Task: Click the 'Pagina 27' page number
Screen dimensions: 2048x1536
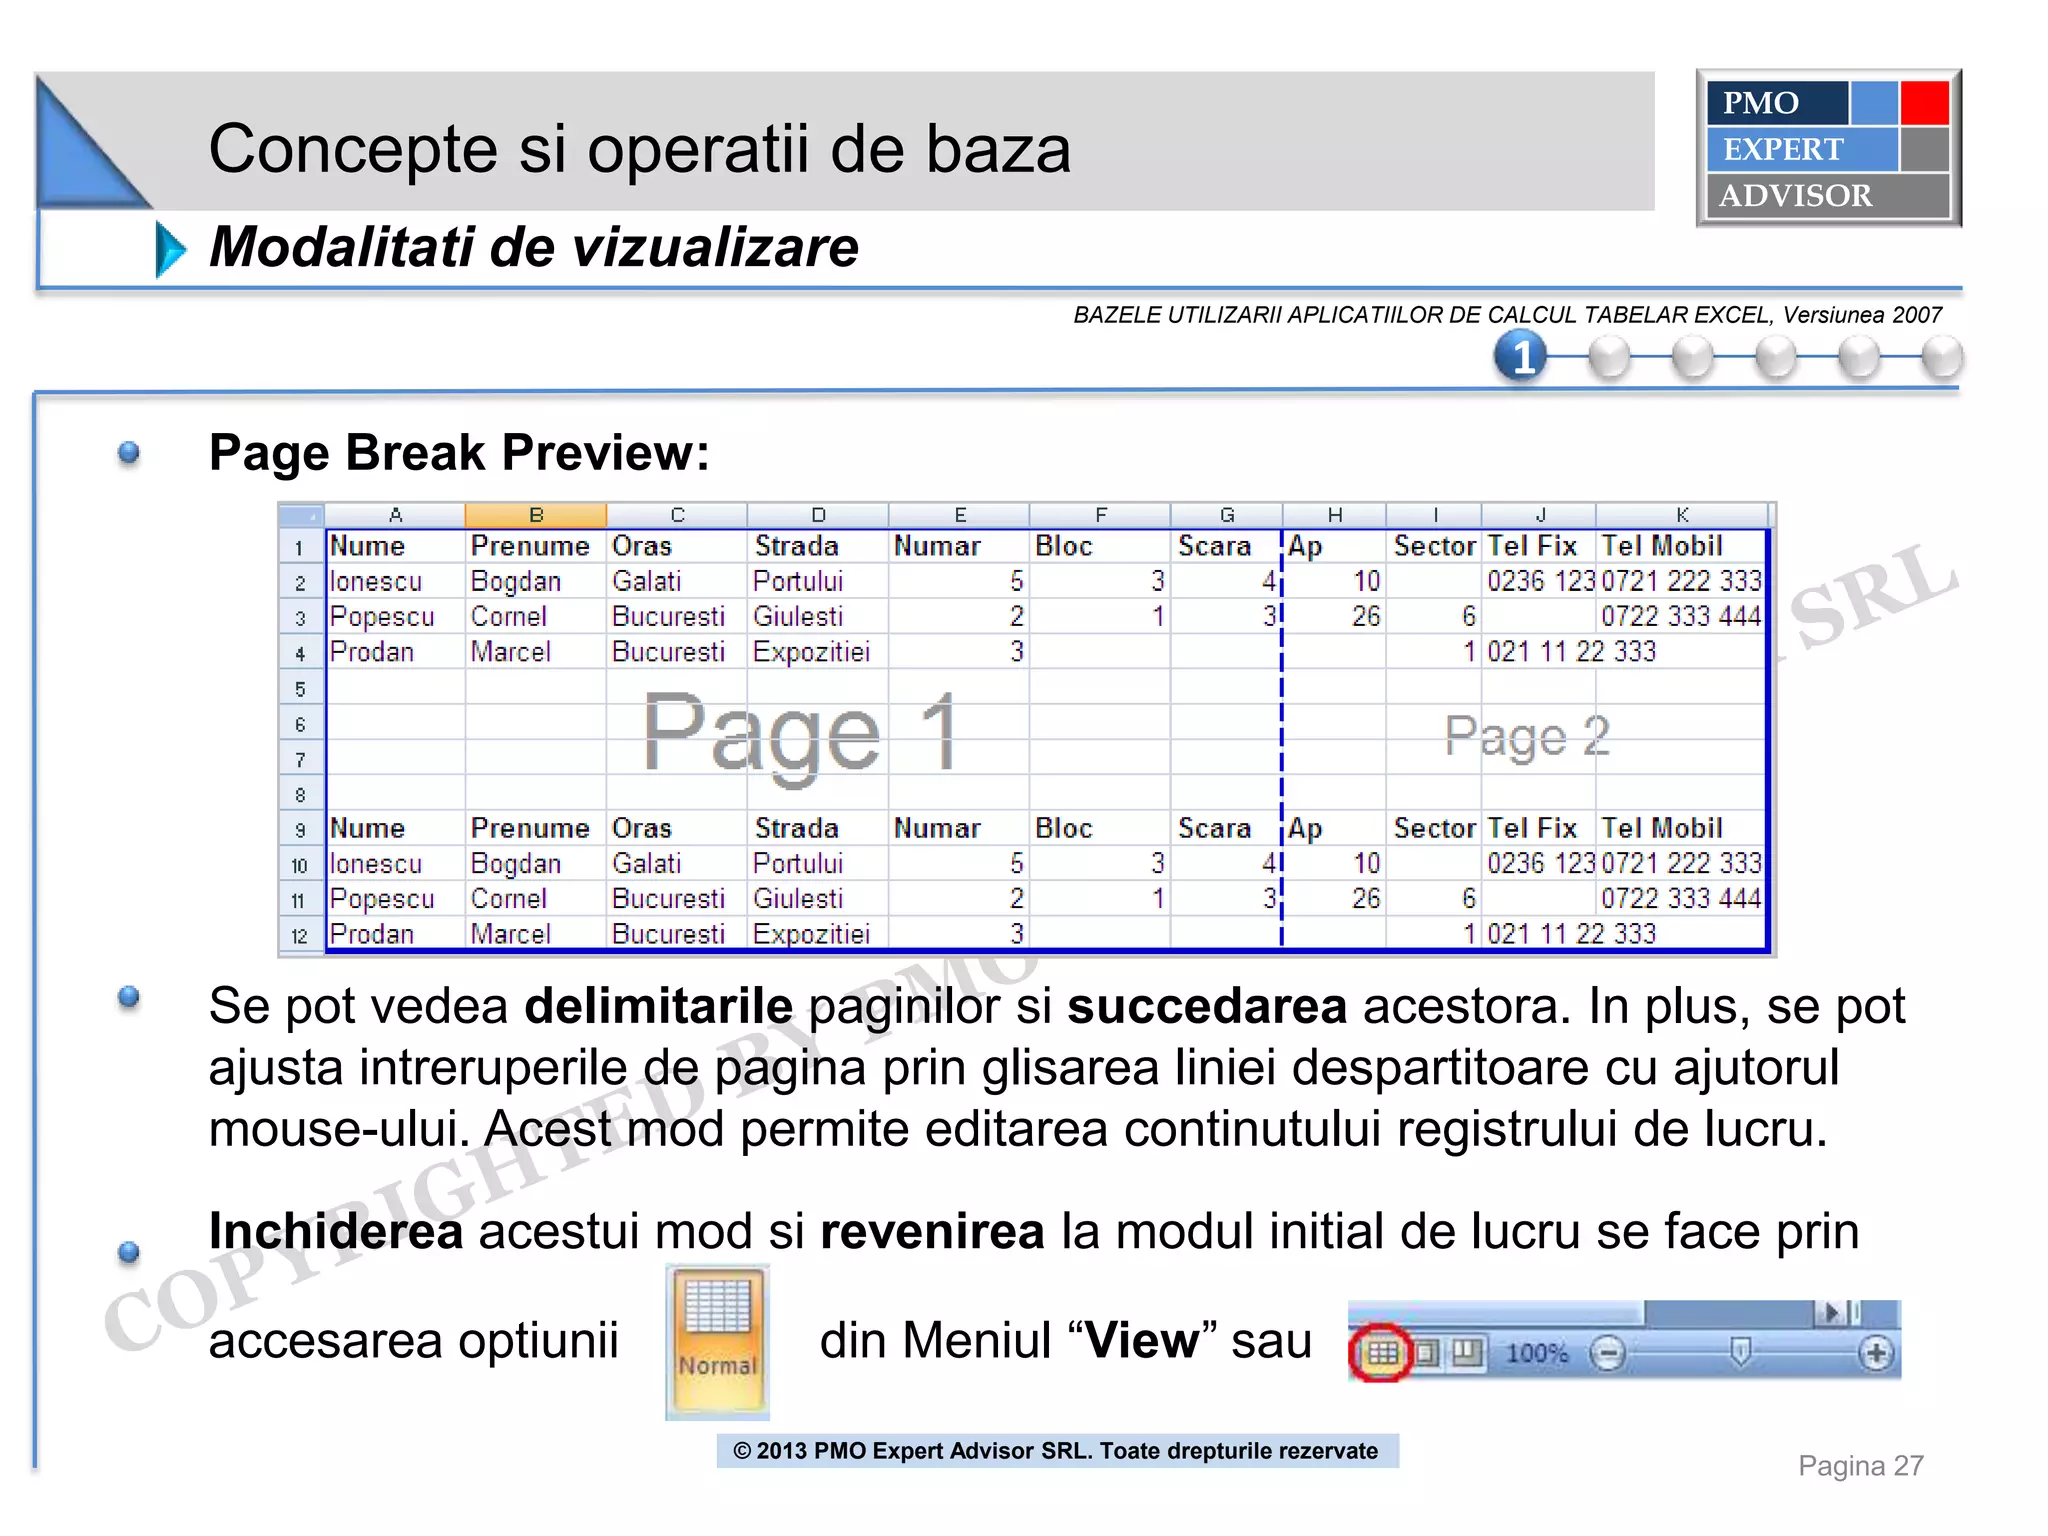Action: [x=1860, y=1466]
